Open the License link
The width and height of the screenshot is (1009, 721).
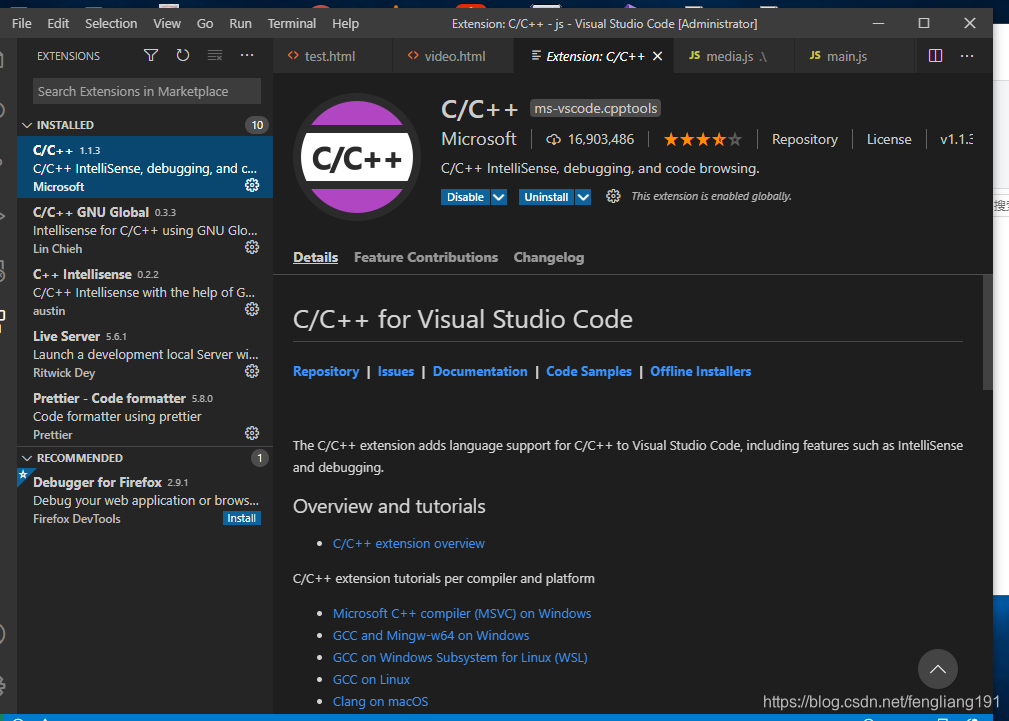889,139
